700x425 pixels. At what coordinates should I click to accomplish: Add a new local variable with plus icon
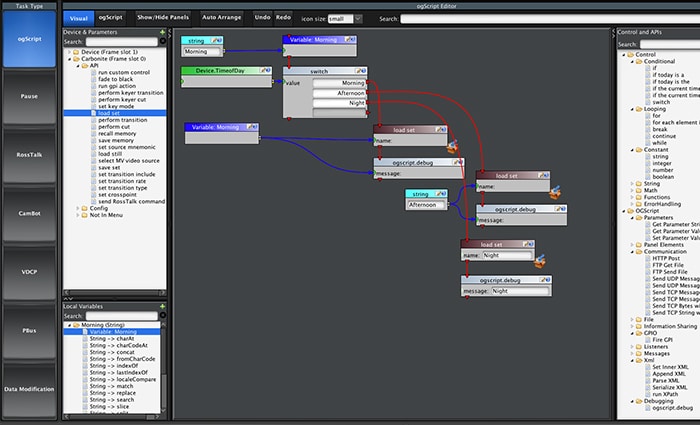162,306
